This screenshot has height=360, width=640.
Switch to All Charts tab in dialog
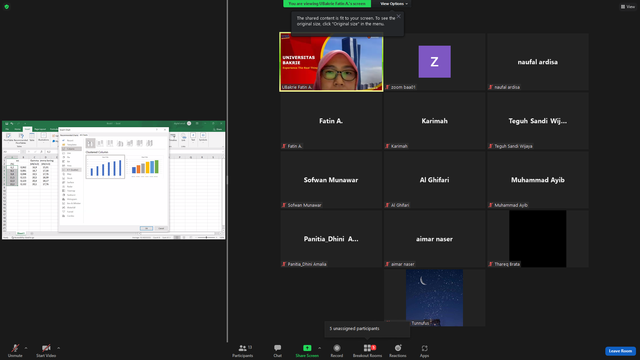coord(84,135)
